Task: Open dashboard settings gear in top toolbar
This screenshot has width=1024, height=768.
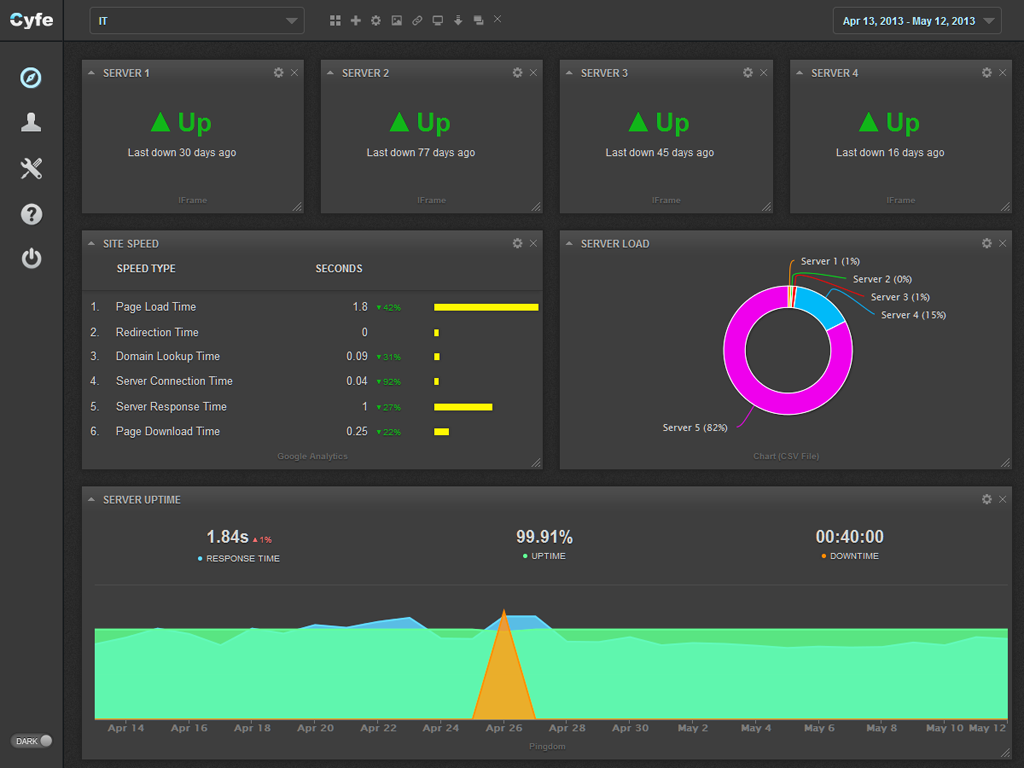Action: tap(376, 20)
